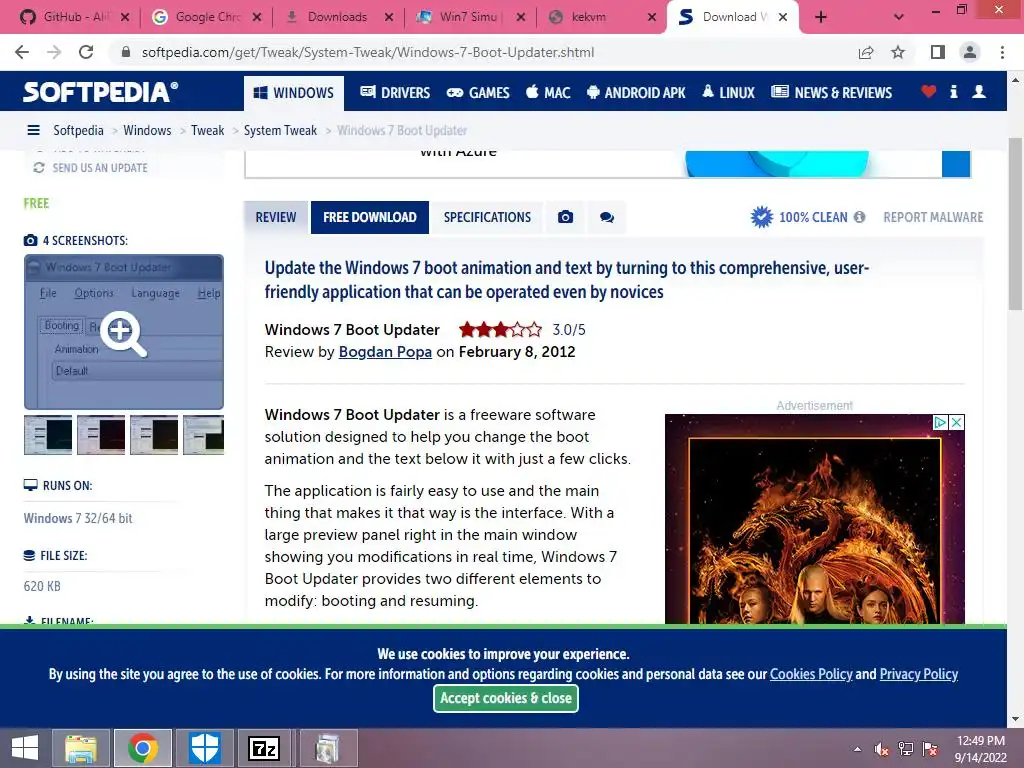Go back using the browser back arrow

pyautogui.click(x=22, y=52)
